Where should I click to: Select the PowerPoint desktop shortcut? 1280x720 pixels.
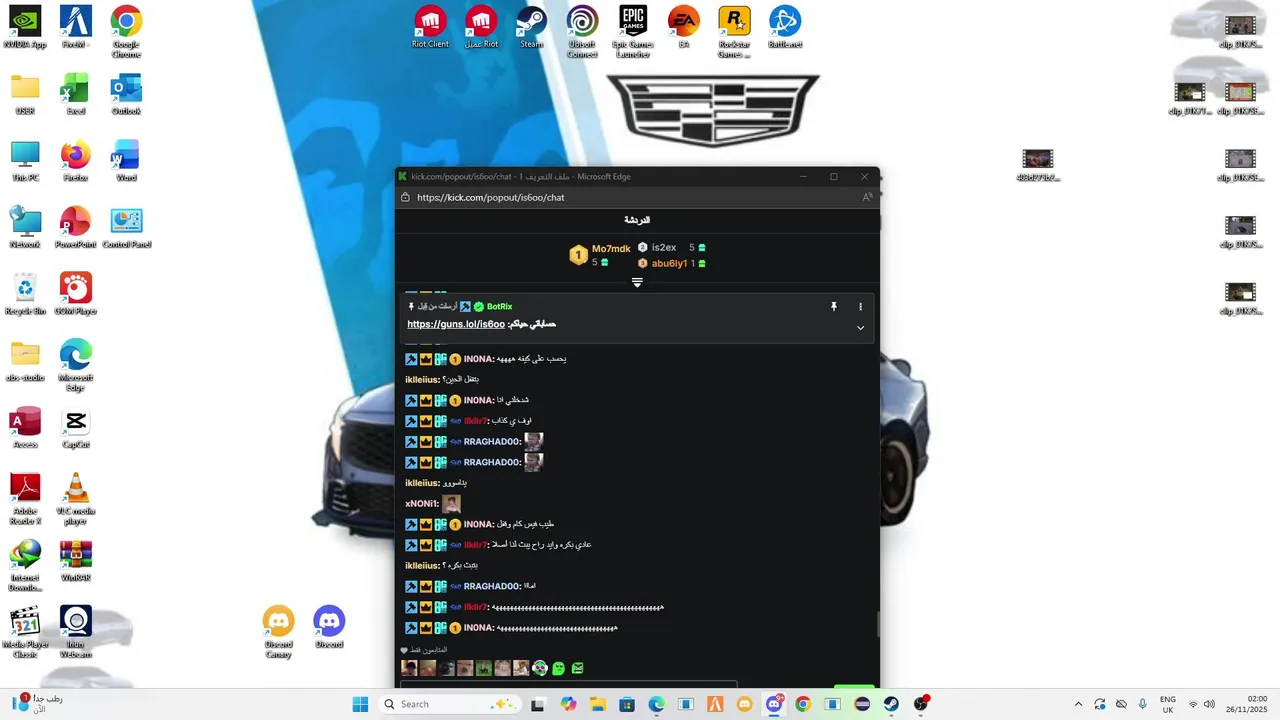point(75,228)
